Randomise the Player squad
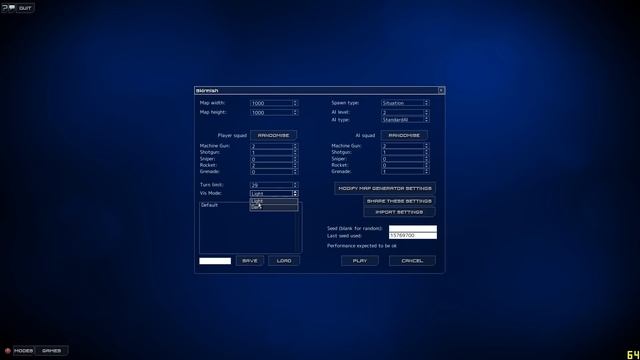The height and width of the screenshot is (360, 640). click(x=273, y=135)
